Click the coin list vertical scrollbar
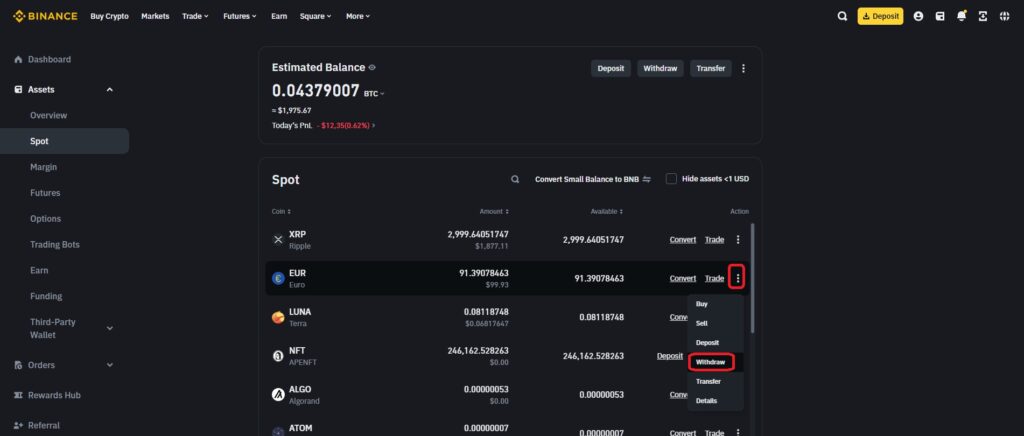This screenshot has width=1024, height=436. coord(752,277)
